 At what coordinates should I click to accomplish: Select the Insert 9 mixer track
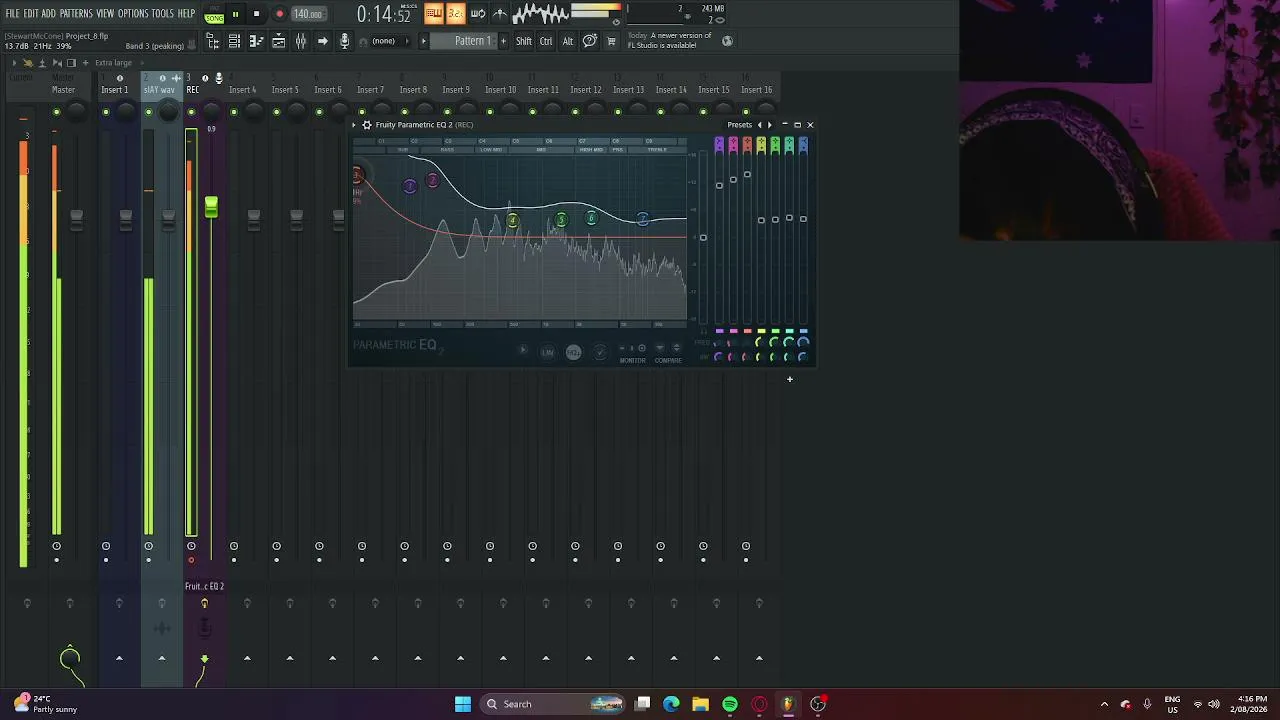(x=456, y=90)
